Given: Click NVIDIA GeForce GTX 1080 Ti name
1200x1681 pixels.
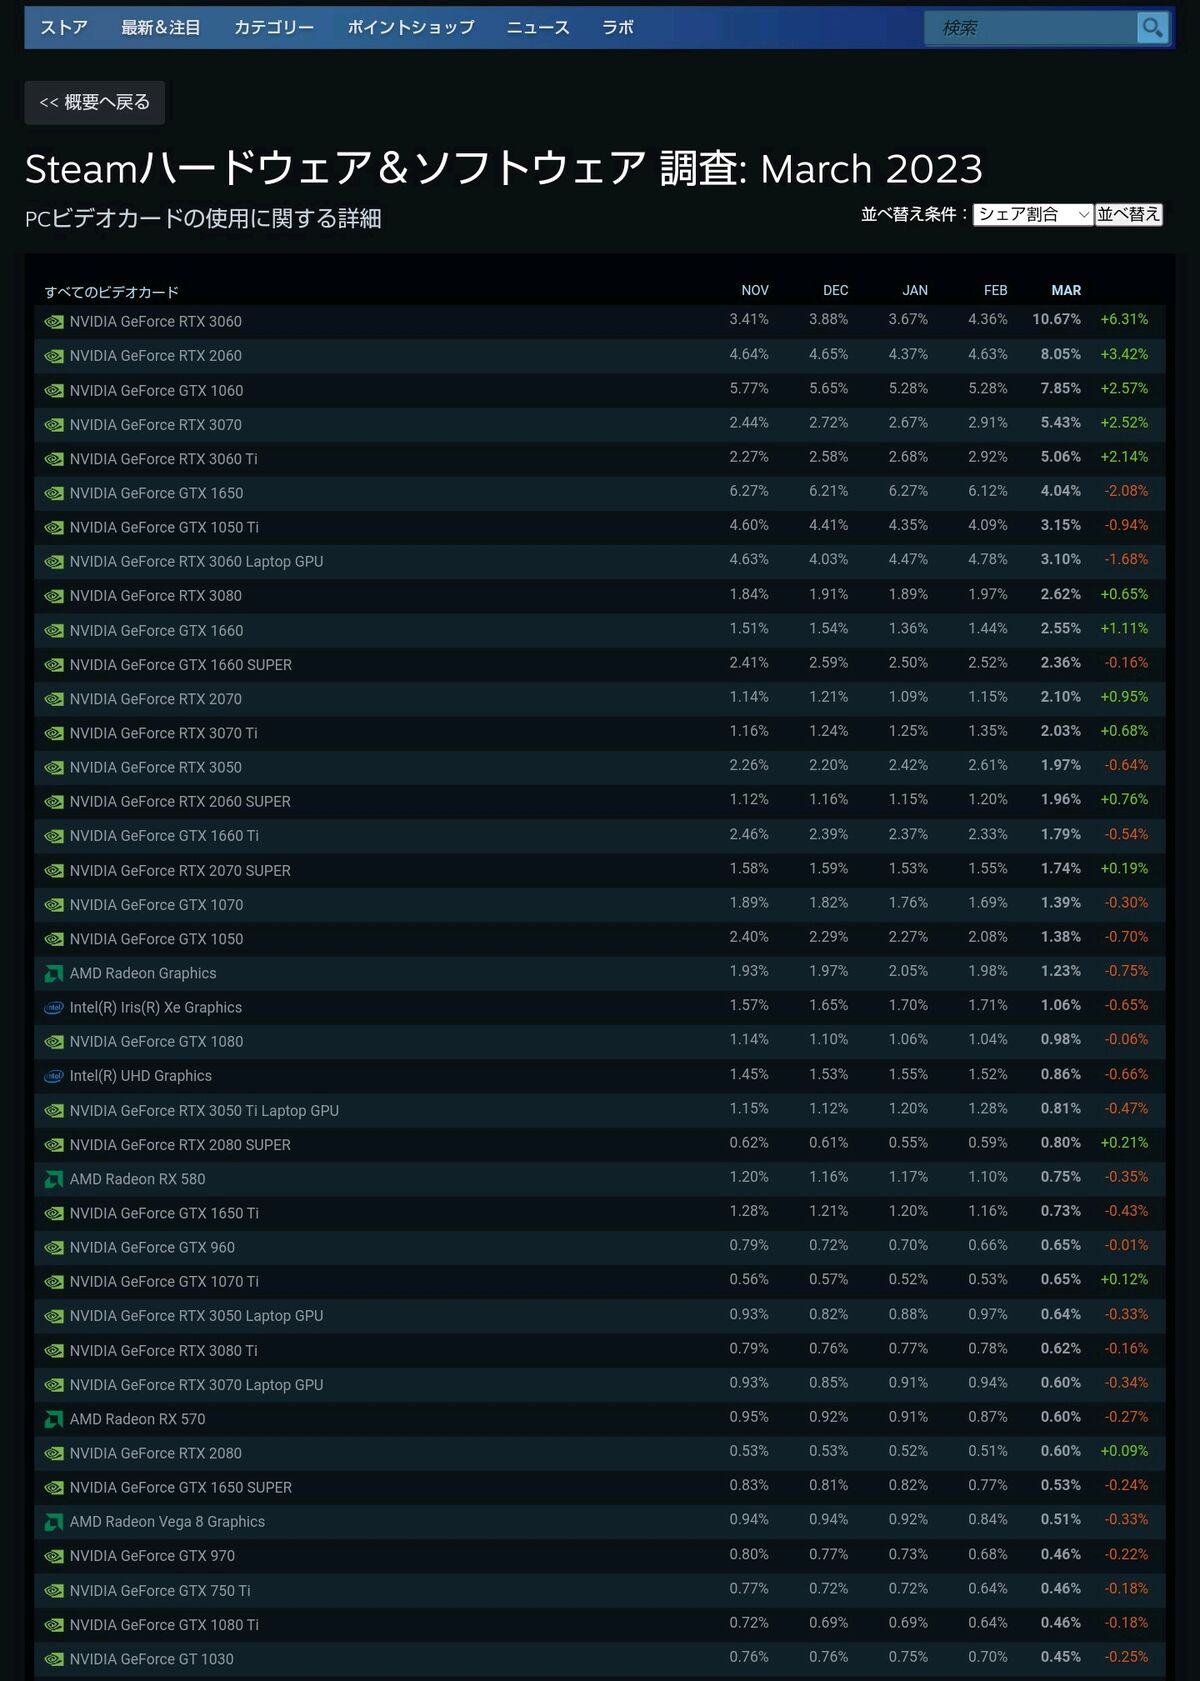Looking at the screenshot, I should point(165,1625).
